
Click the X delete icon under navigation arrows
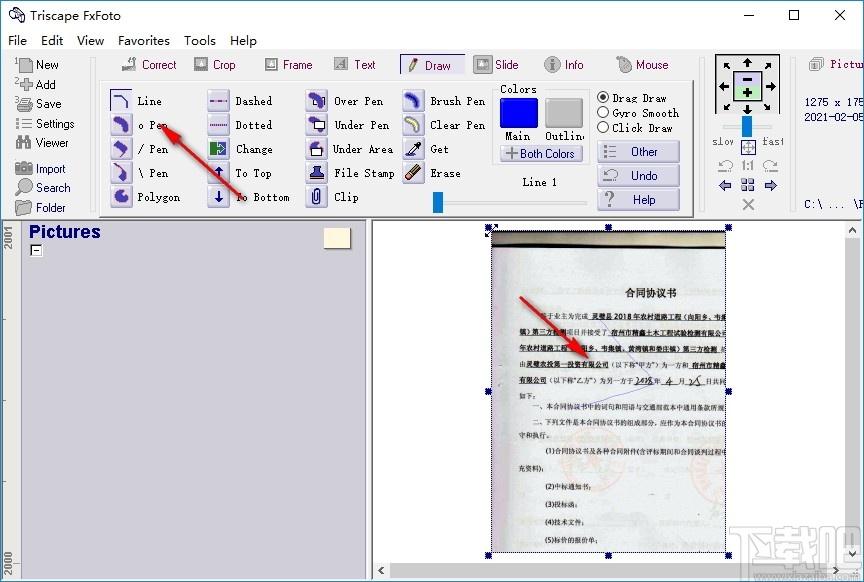point(748,205)
